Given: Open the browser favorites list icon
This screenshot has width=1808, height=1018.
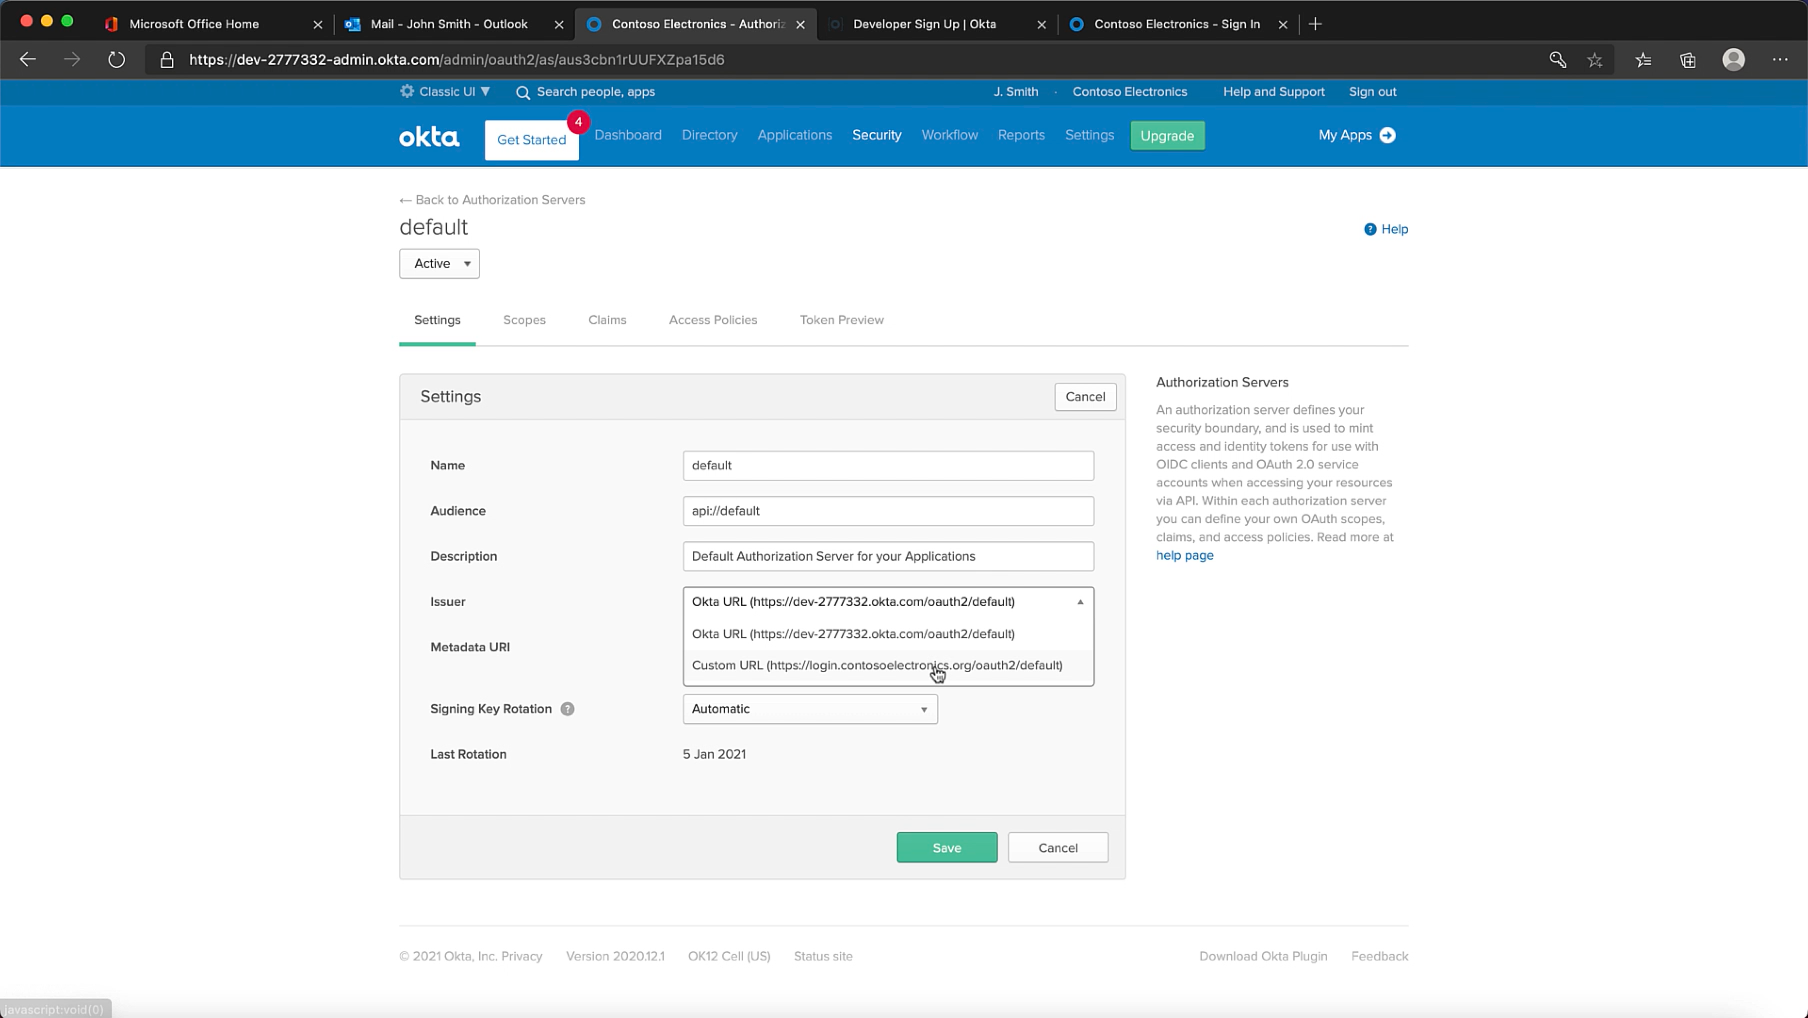Looking at the screenshot, I should click(1643, 60).
